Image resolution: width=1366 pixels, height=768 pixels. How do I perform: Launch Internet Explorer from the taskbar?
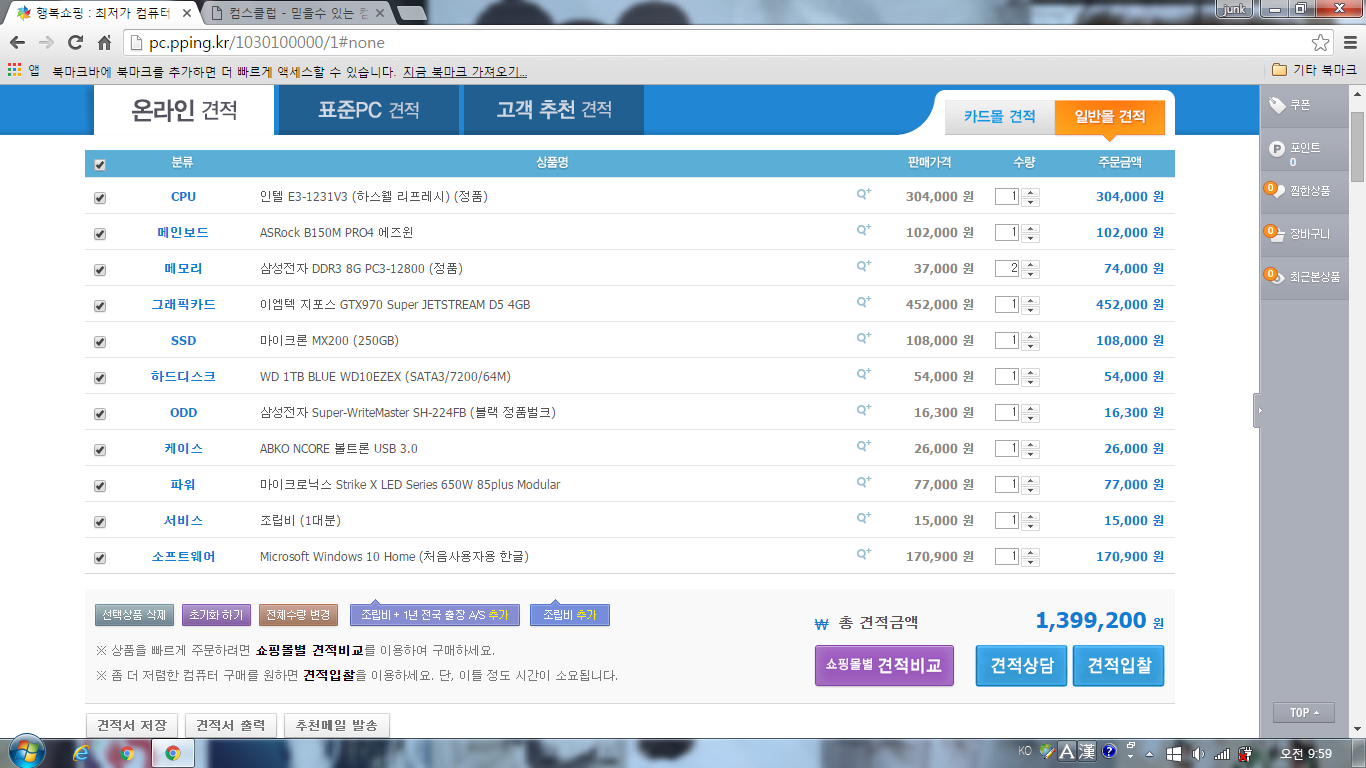80,754
